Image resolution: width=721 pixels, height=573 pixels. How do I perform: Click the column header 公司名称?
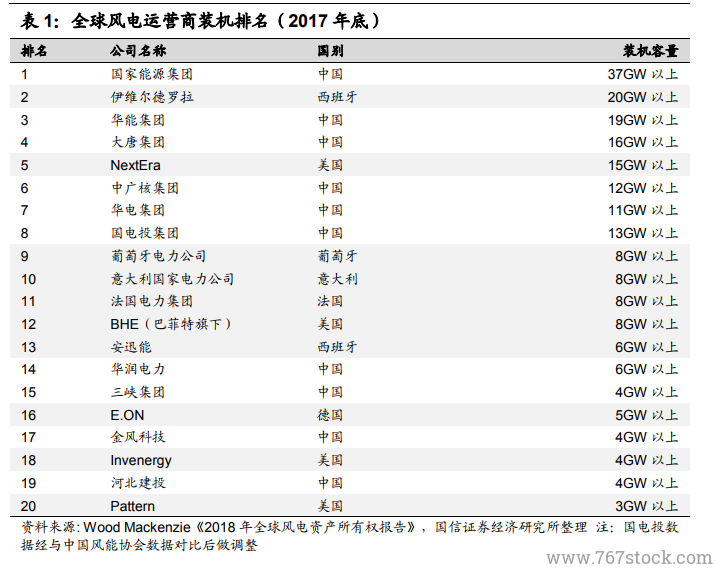coord(138,51)
